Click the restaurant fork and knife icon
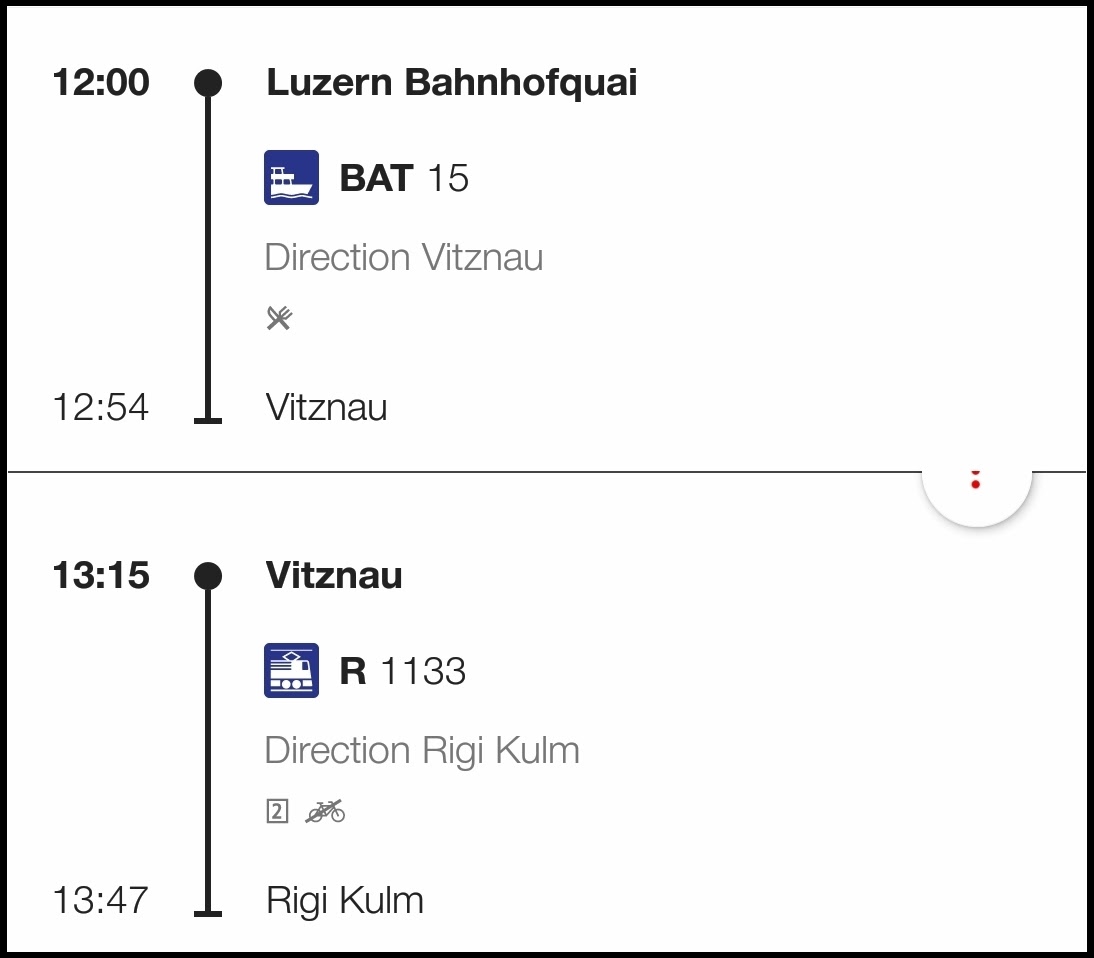The height and width of the screenshot is (958, 1094). coord(279,318)
